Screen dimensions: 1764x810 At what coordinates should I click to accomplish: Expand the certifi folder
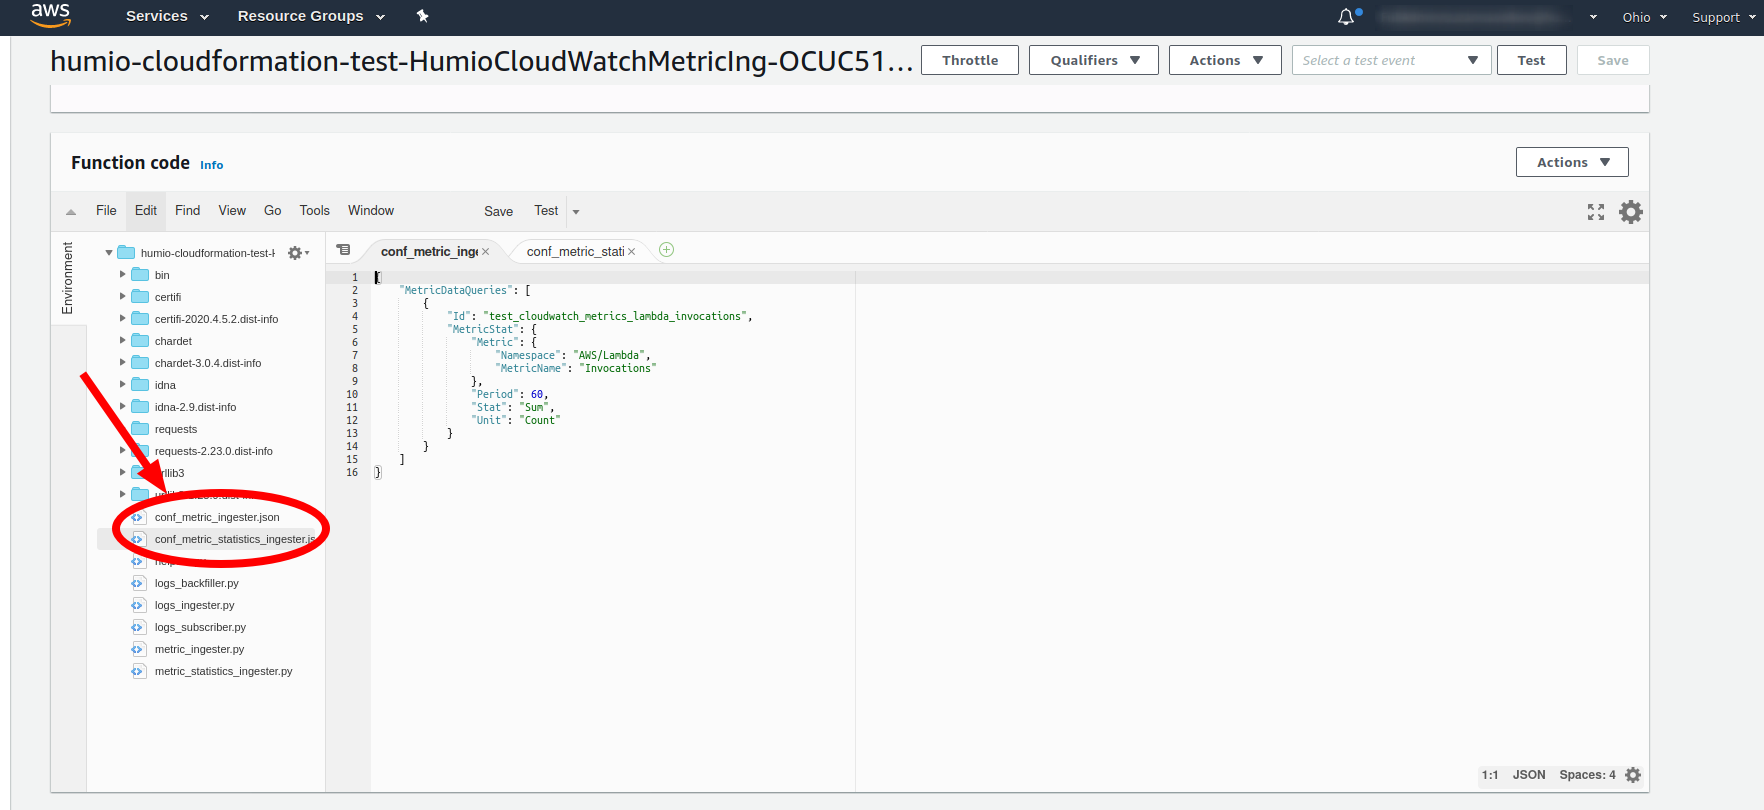(123, 296)
